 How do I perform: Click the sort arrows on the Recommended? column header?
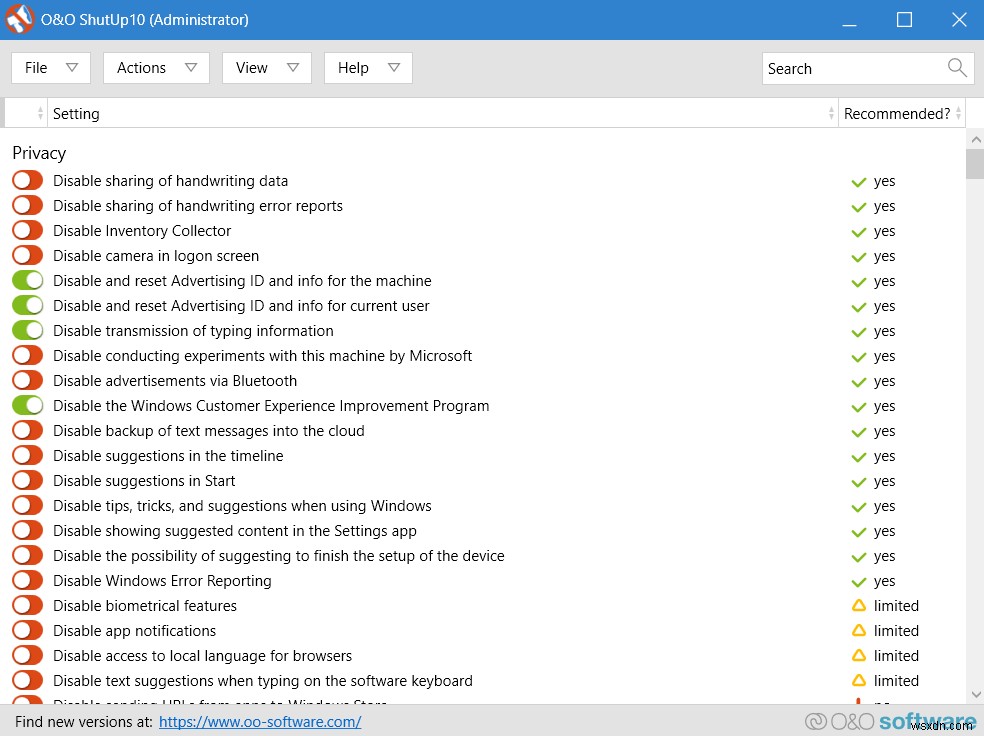click(958, 113)
